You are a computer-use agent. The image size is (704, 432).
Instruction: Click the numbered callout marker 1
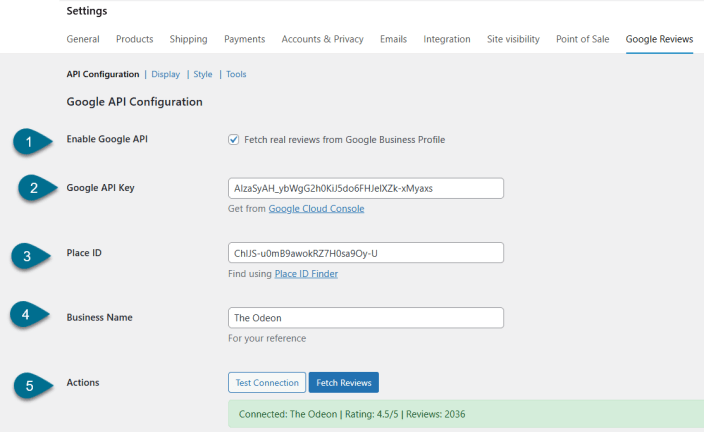click(x=29, y=141)
